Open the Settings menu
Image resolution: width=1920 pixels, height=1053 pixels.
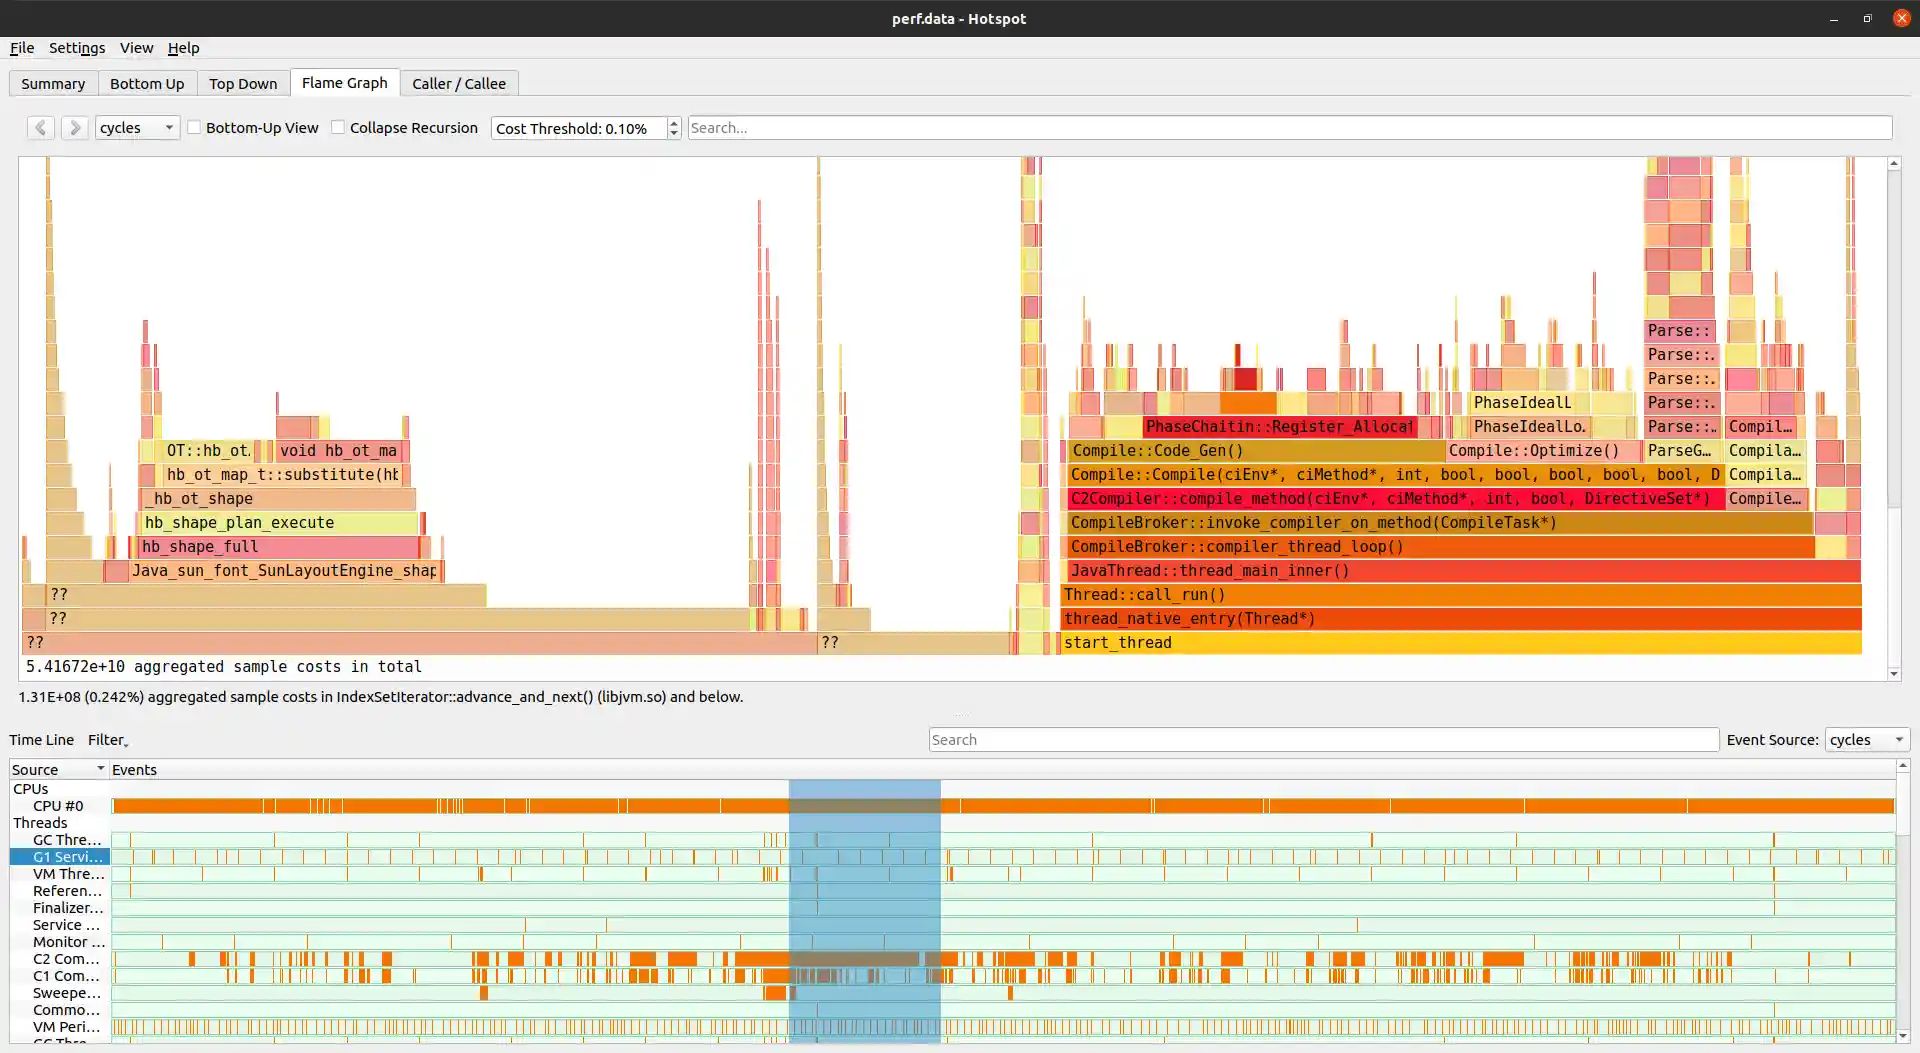[x=77, y=47]
